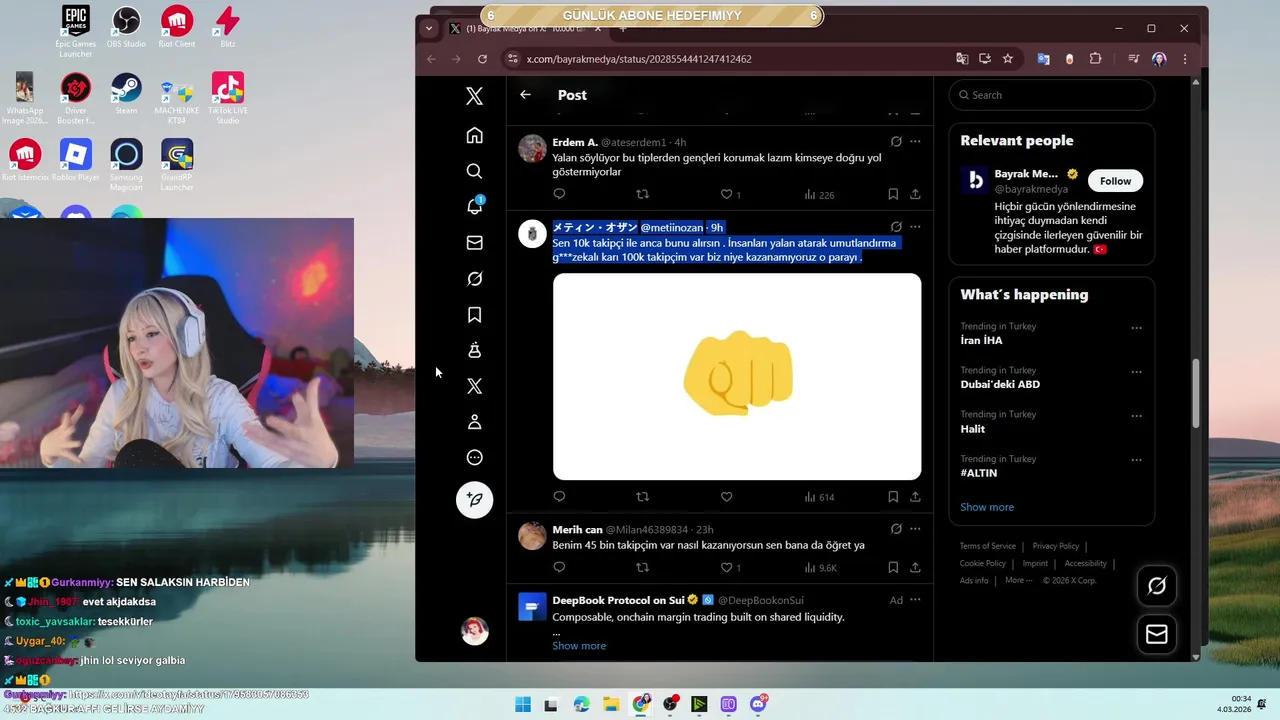Open Chrome three-dot menu
Image resolution: width=1280 pixels, height=720 pixels.
(1184, 59)
